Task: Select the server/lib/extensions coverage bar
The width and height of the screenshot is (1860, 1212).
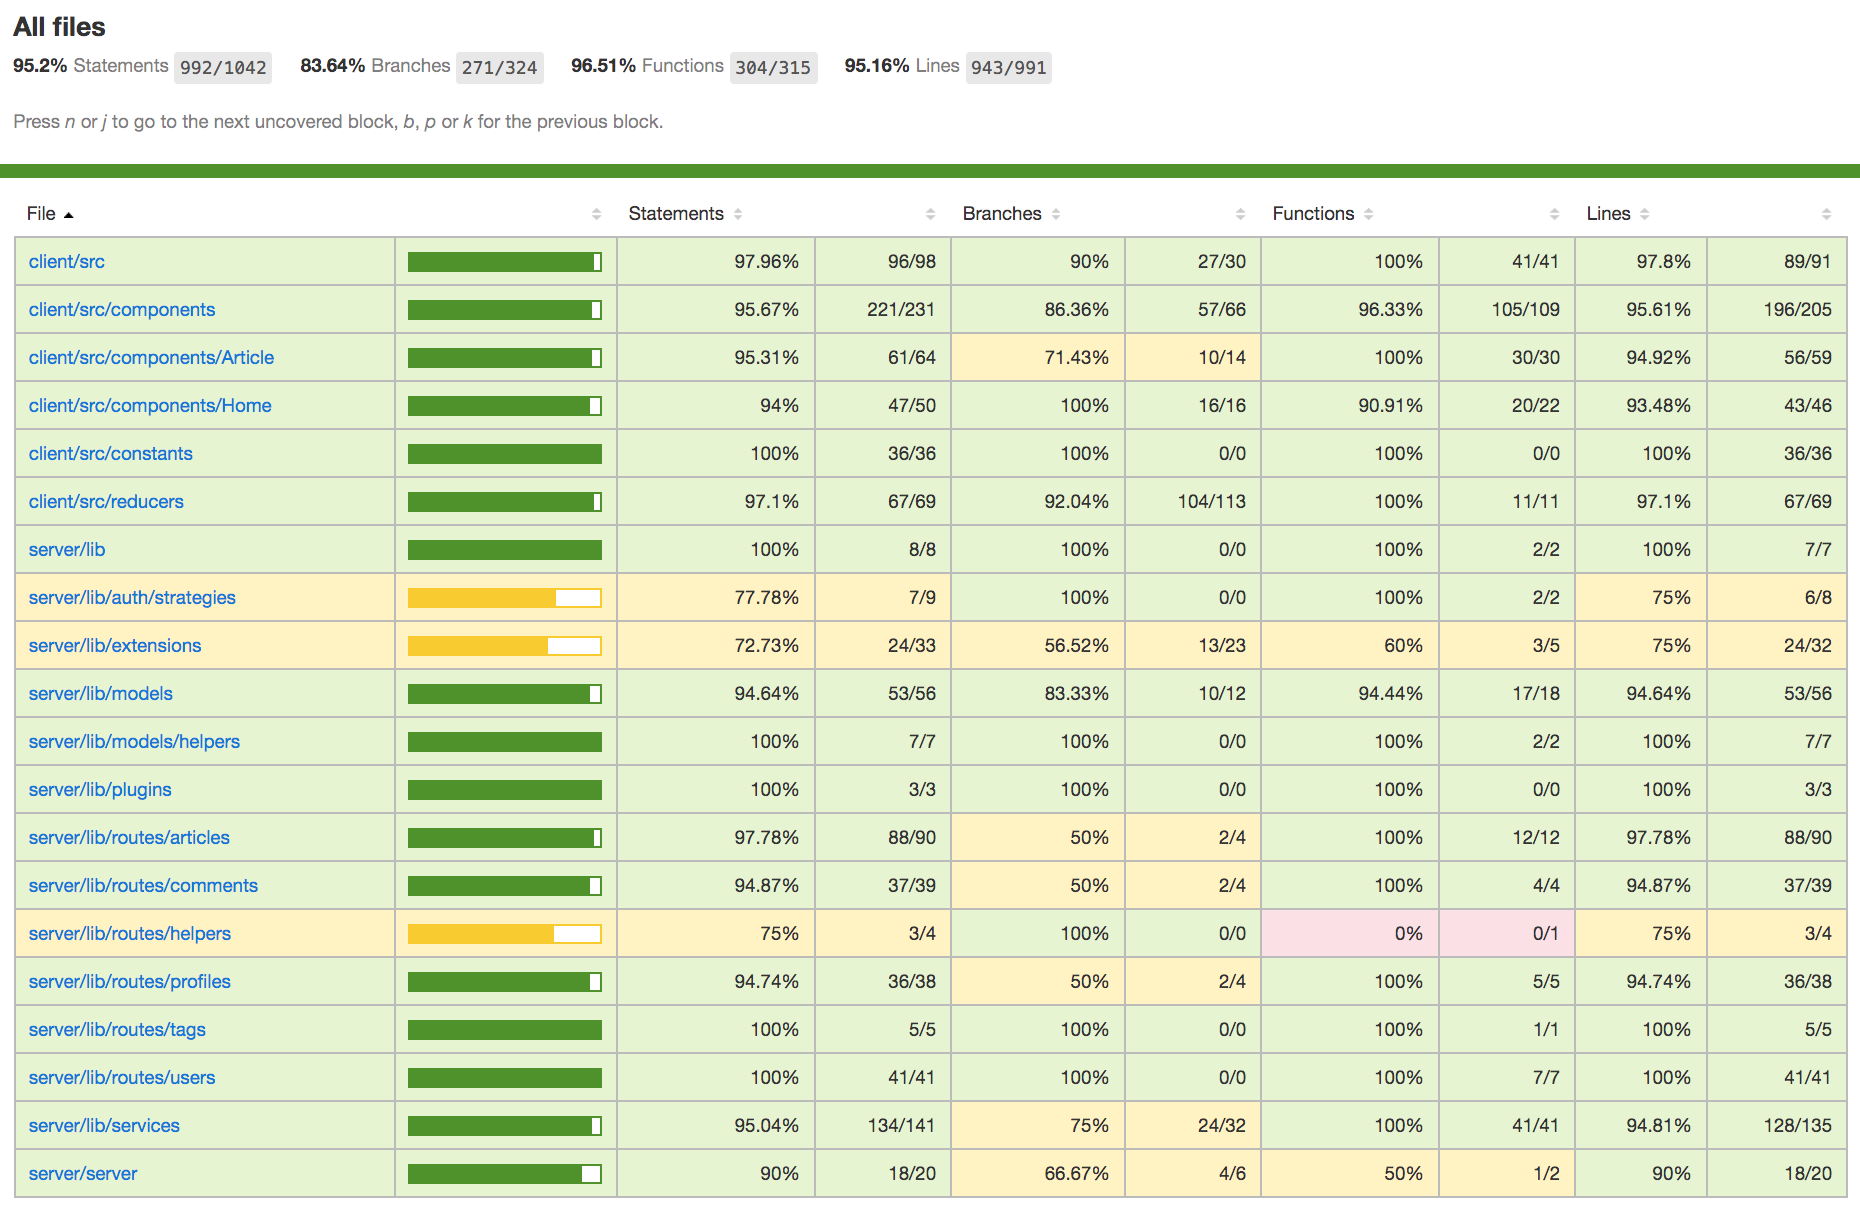Action: [504, 645]
